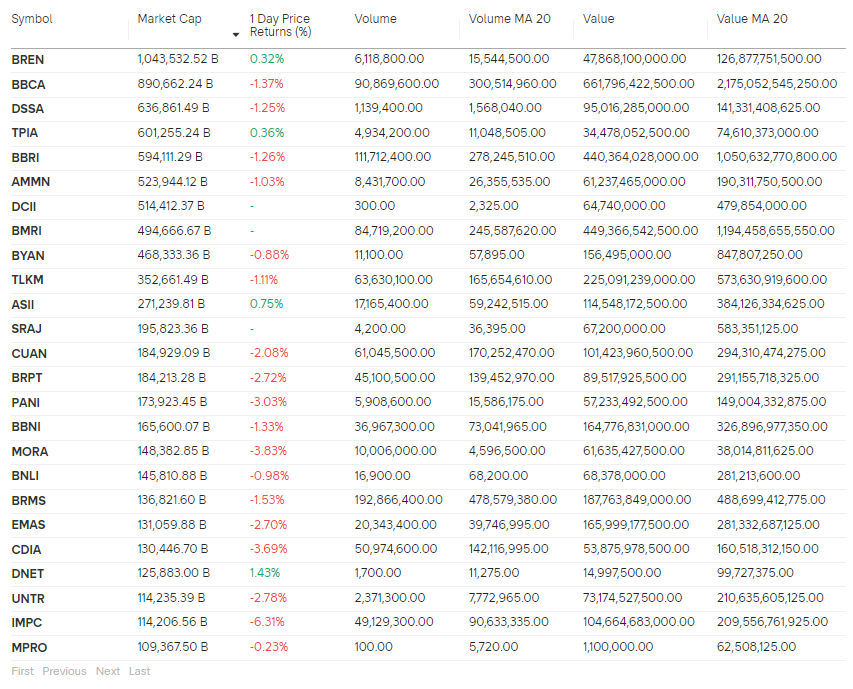Sort by Volume MA 20 header

[510, 19]
